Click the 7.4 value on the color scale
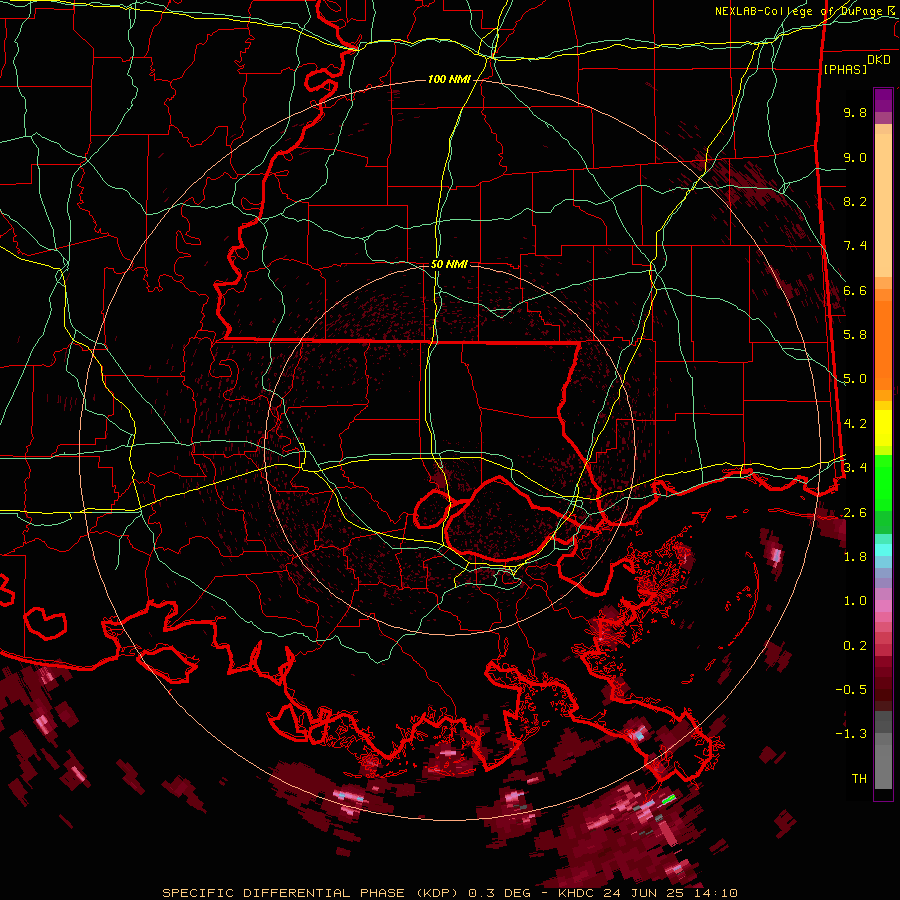The width and height of the screenshot is (900, 900). click(x=855, y=246)
